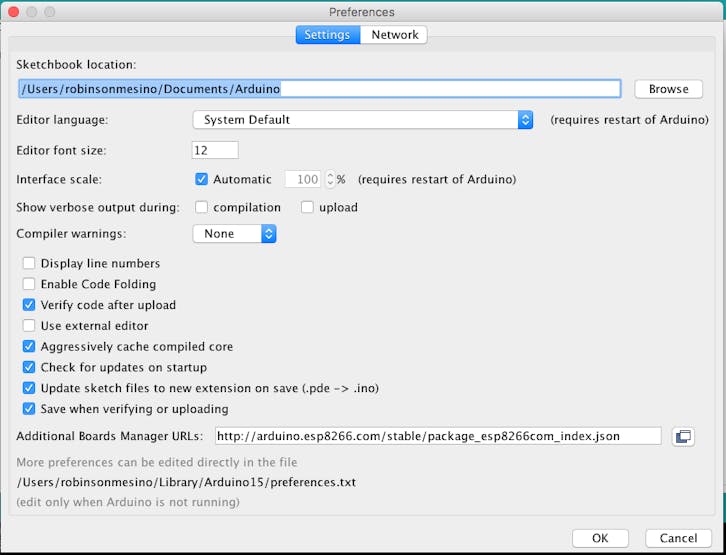Open the Additional Boards Manager URLs editor icon
This screenshot has height=555, width=726.
point(683,437)
